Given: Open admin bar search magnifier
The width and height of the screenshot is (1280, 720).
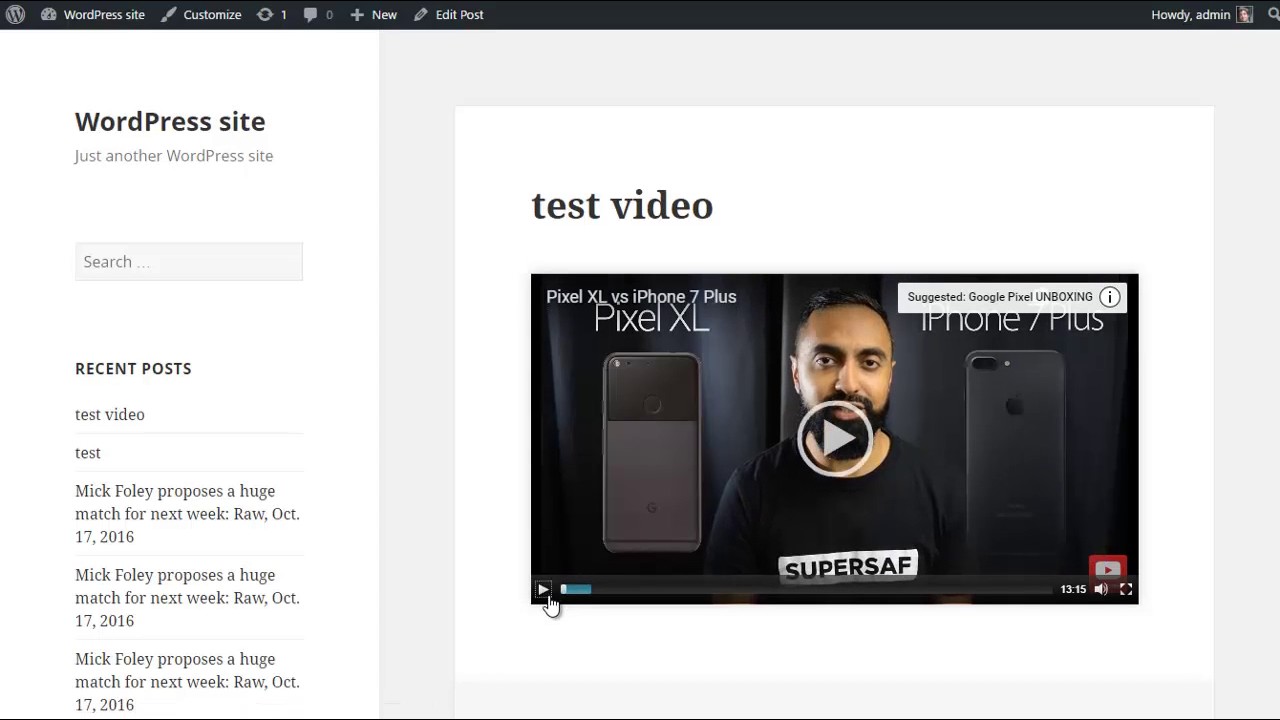Looking at the screenshot, I should pyautogui.click(x=1273, y=14).
